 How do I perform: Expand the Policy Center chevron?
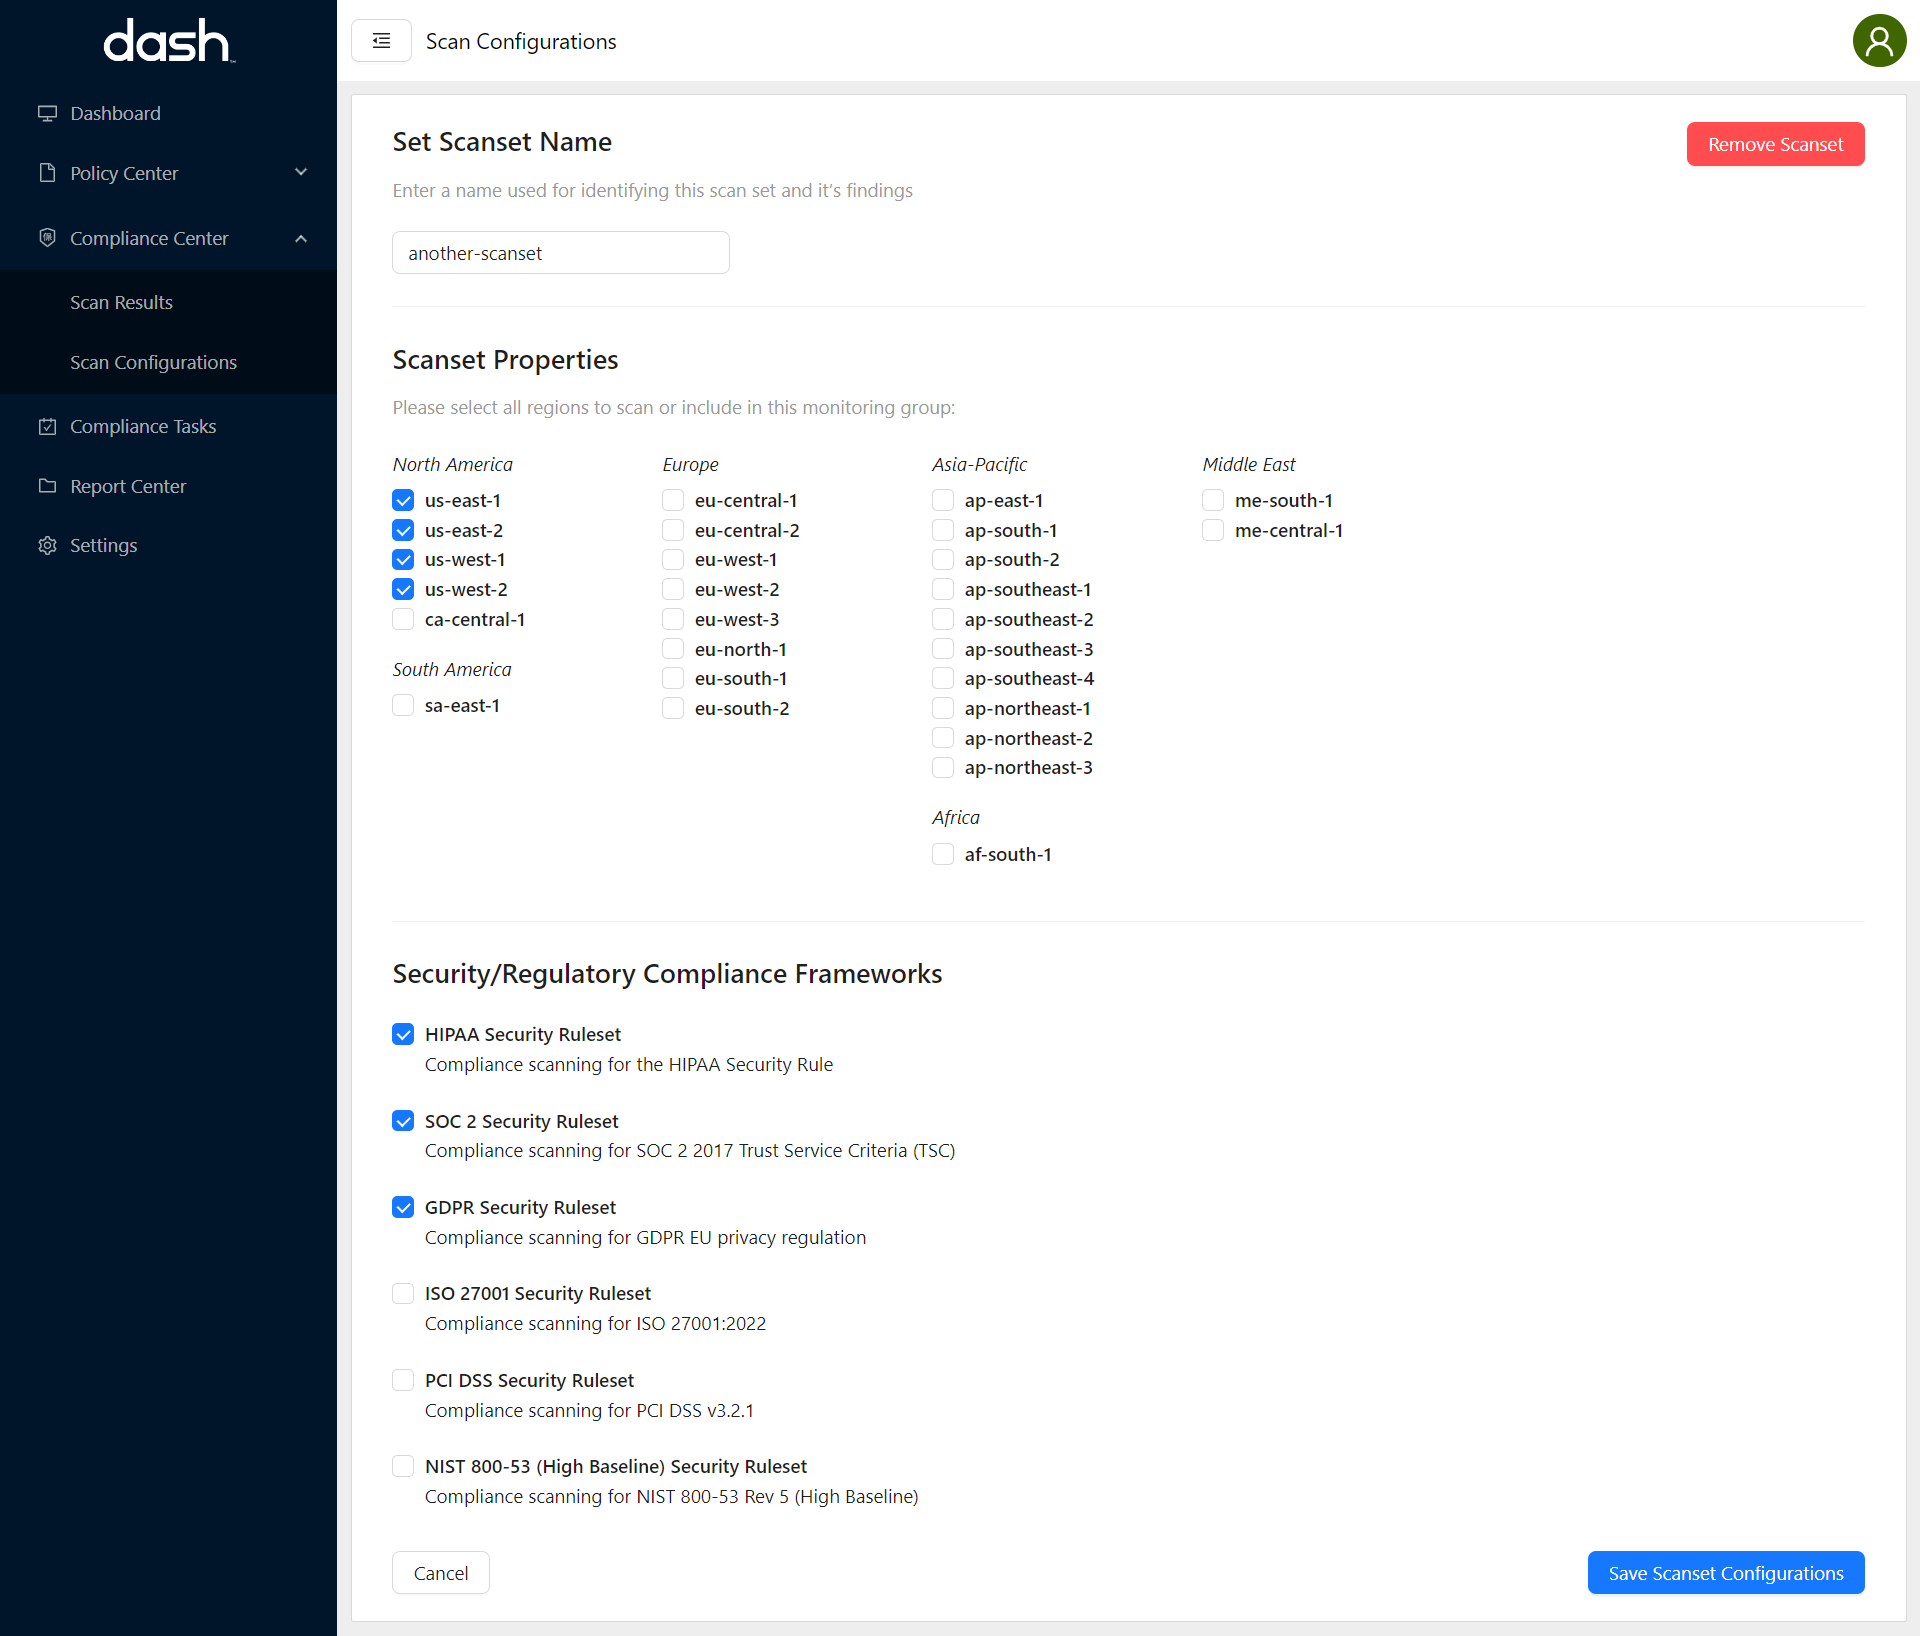pyautogui.click(x=301, y=173)
